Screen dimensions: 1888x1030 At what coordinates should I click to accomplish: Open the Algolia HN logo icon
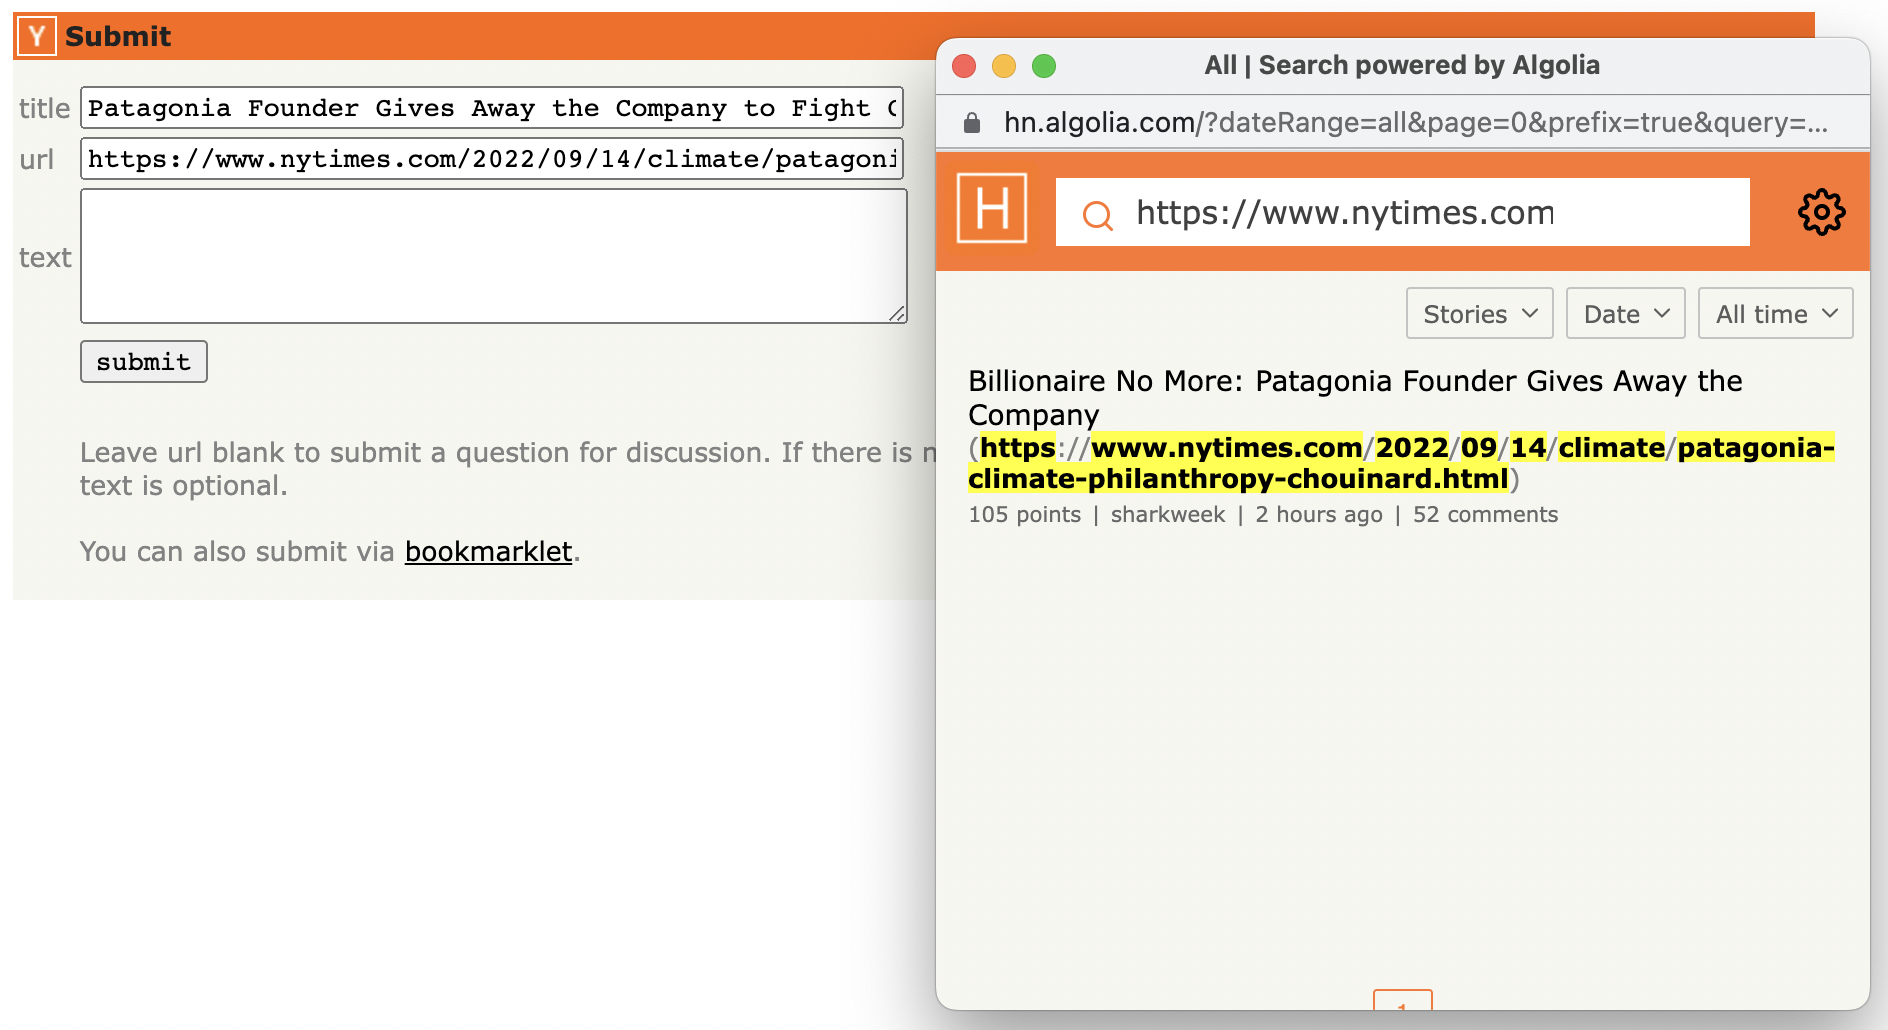coord(992,208)
